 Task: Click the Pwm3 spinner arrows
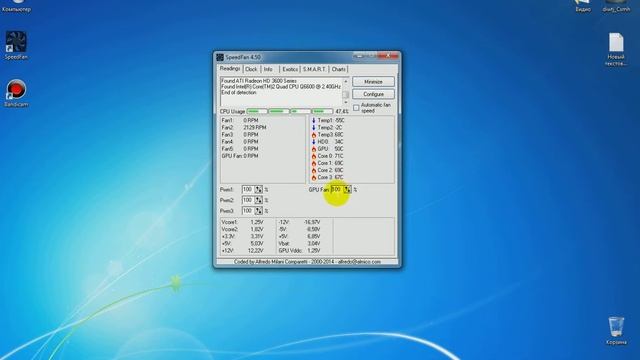pos(258,211)
